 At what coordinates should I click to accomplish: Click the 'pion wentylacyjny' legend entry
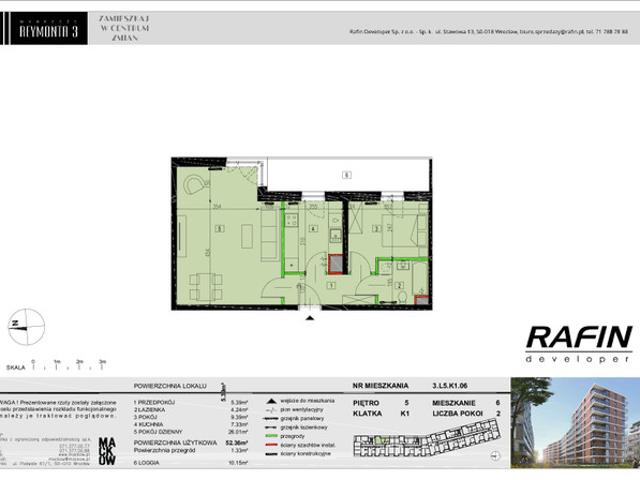[x=295, y=409]
